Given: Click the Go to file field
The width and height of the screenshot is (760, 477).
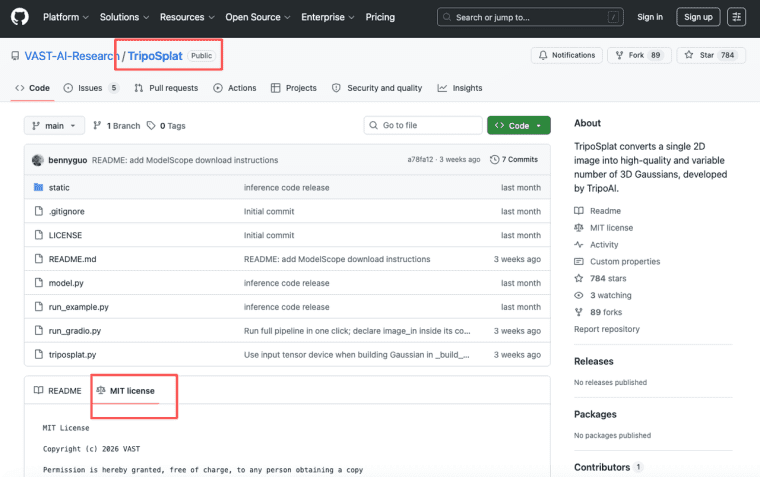Looking at the screenshot, I should click(x=423, y=126).
